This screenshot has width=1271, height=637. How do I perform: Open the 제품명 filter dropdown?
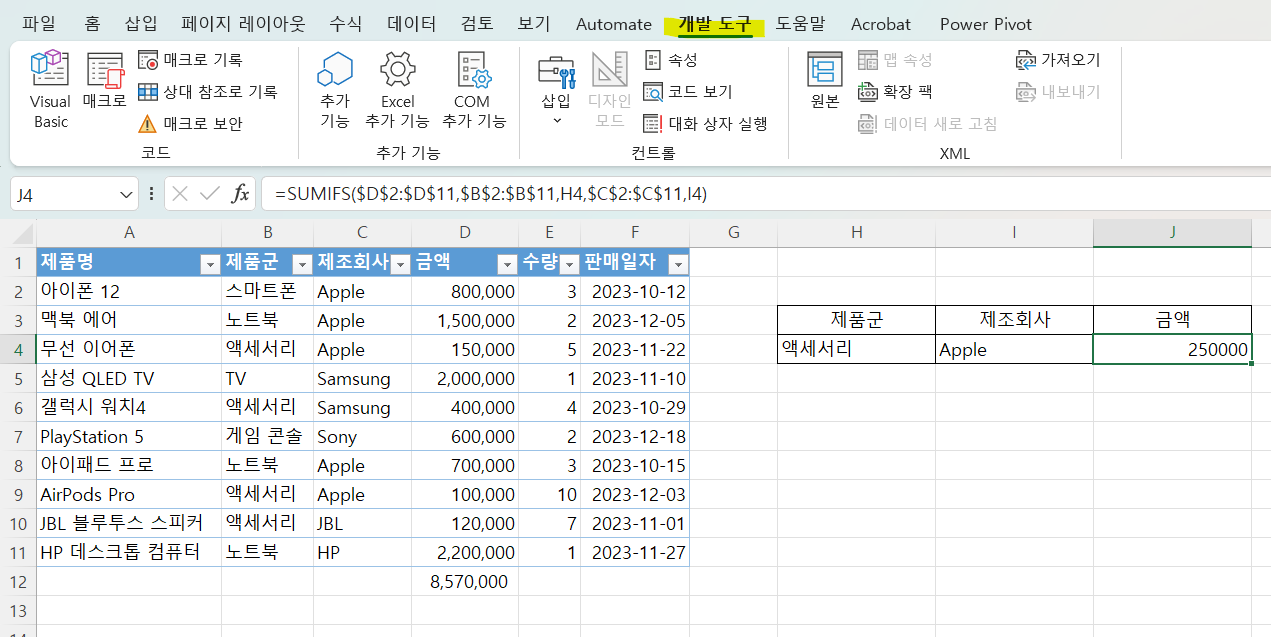[210, 264]
